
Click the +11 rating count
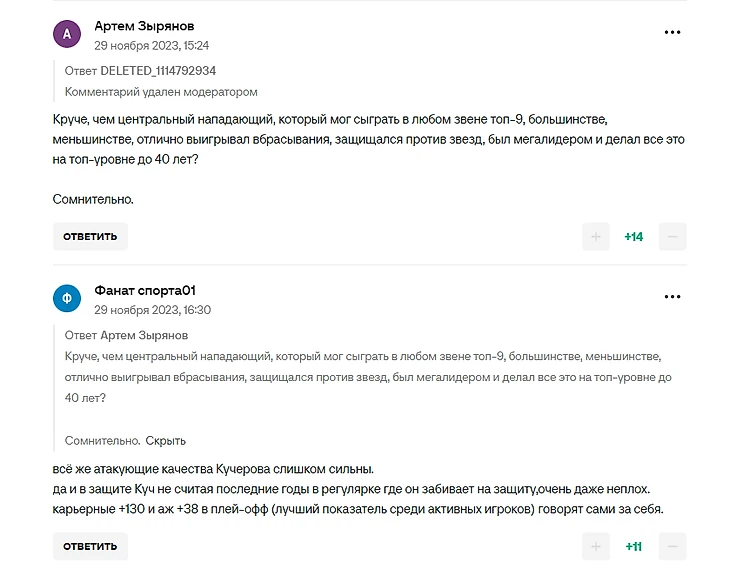click(634, 547)
